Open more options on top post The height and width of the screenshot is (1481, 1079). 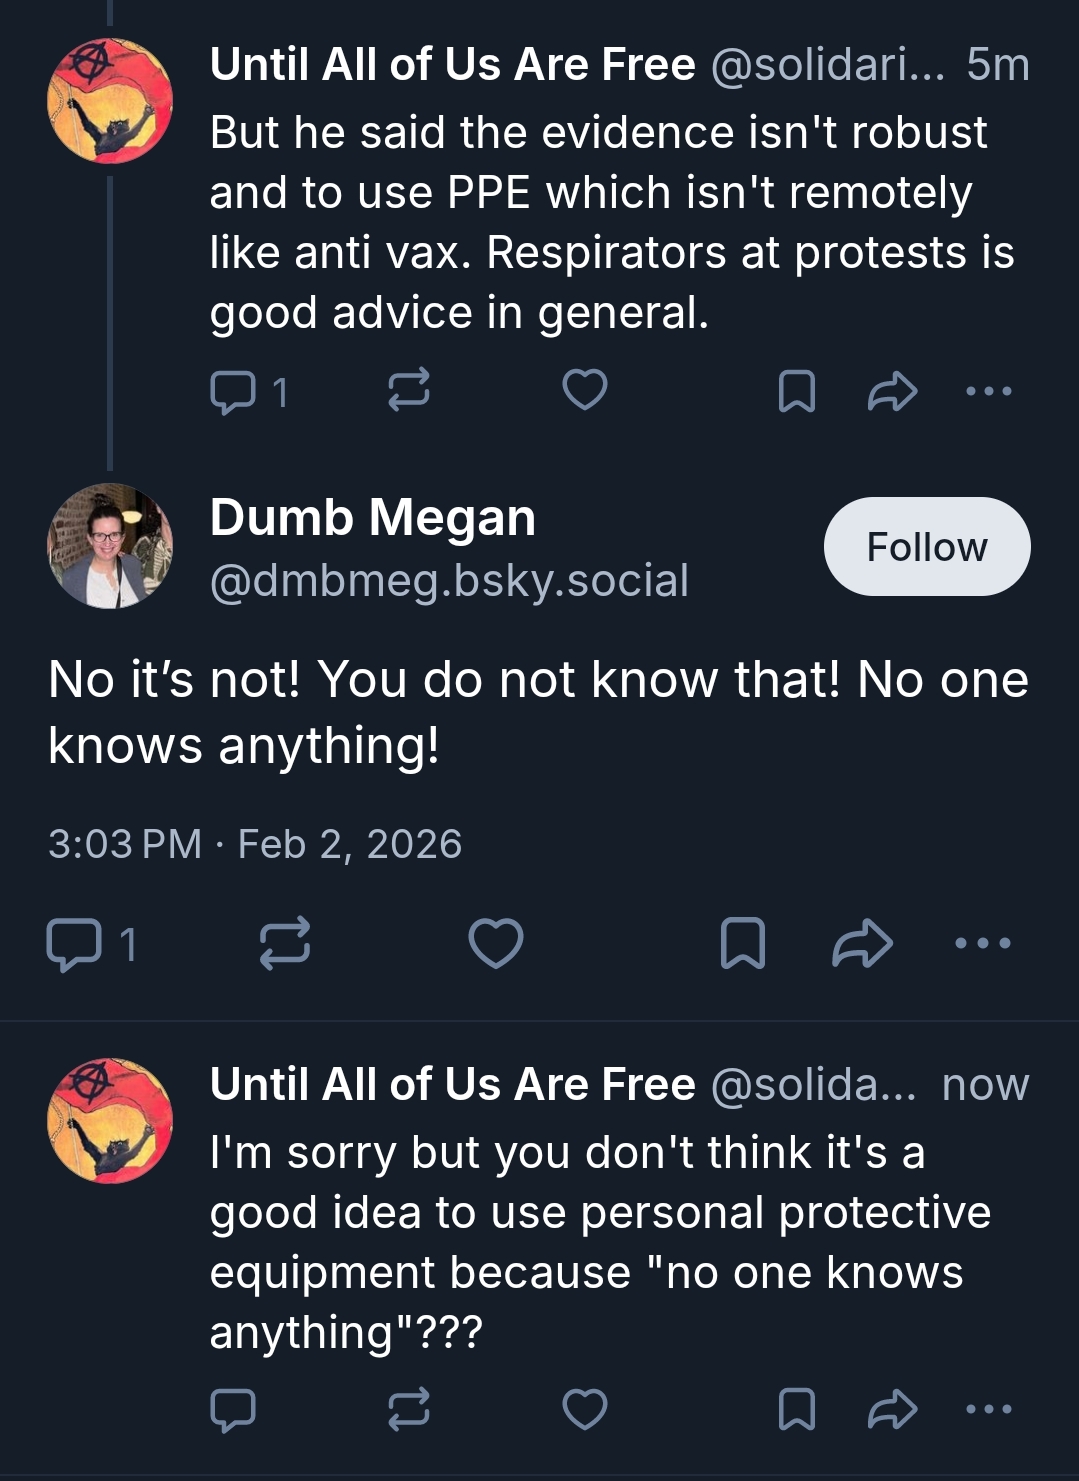point(989,391)
